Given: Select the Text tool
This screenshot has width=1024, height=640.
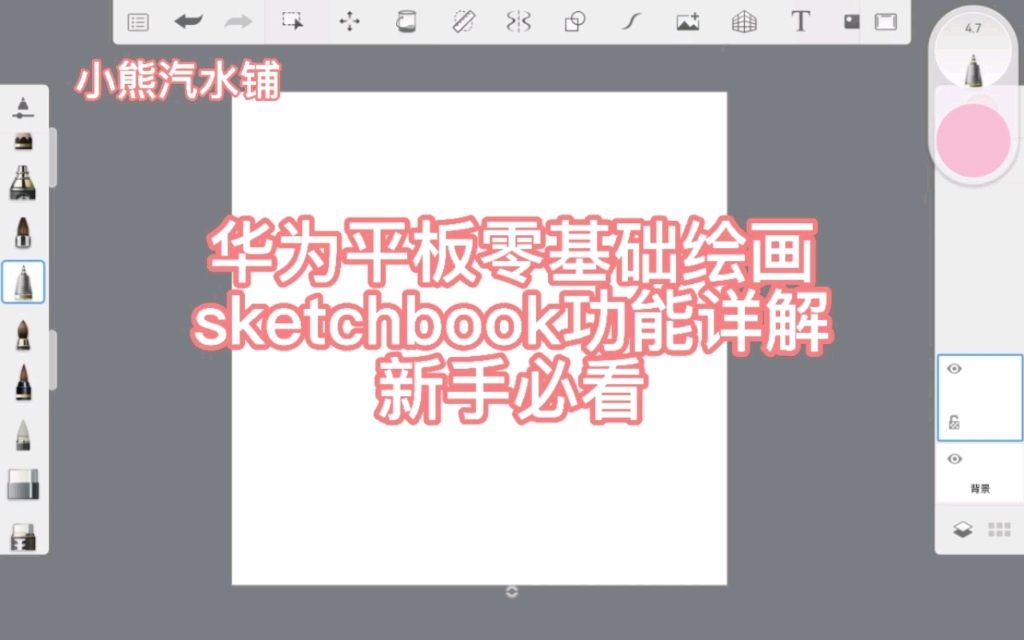Looking at the screenshot, I should (x=799, y=21).
